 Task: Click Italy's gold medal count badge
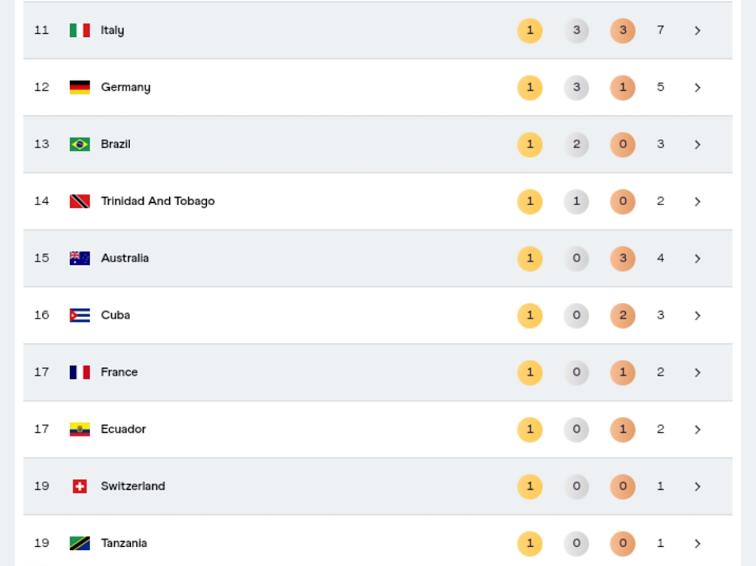pos(529,30)
